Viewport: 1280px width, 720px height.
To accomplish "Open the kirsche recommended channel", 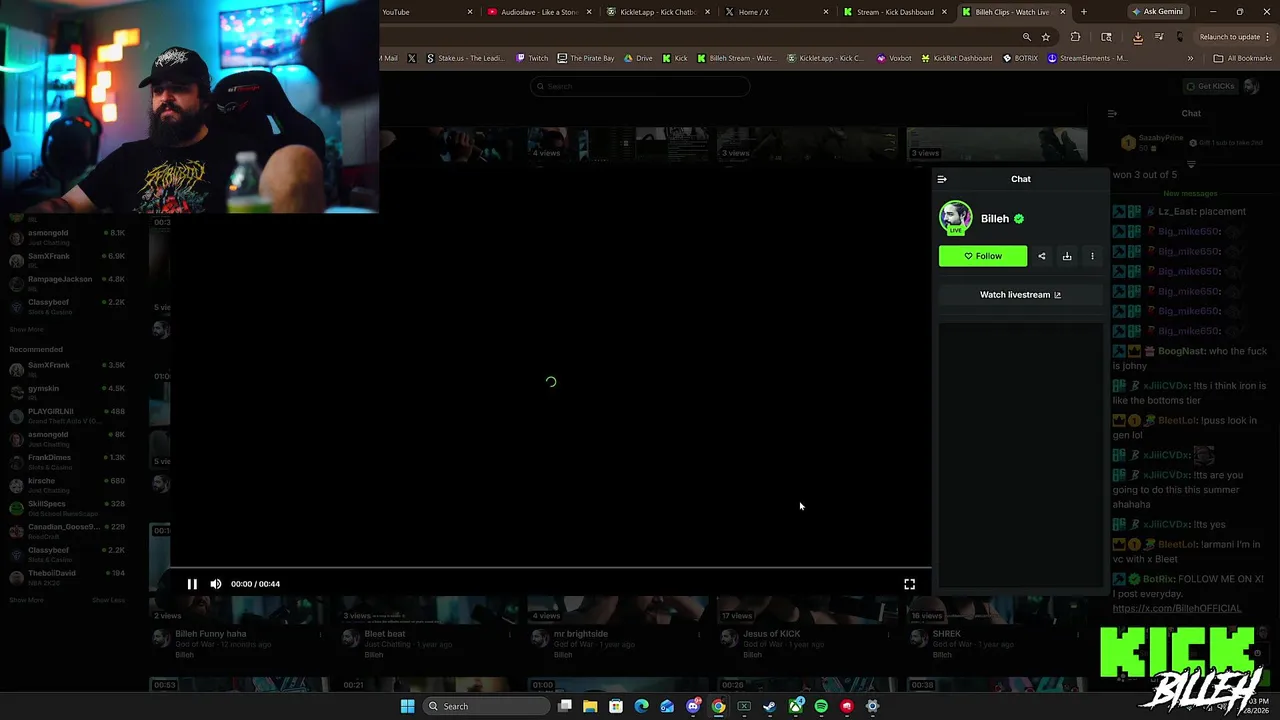I will 68,484.
